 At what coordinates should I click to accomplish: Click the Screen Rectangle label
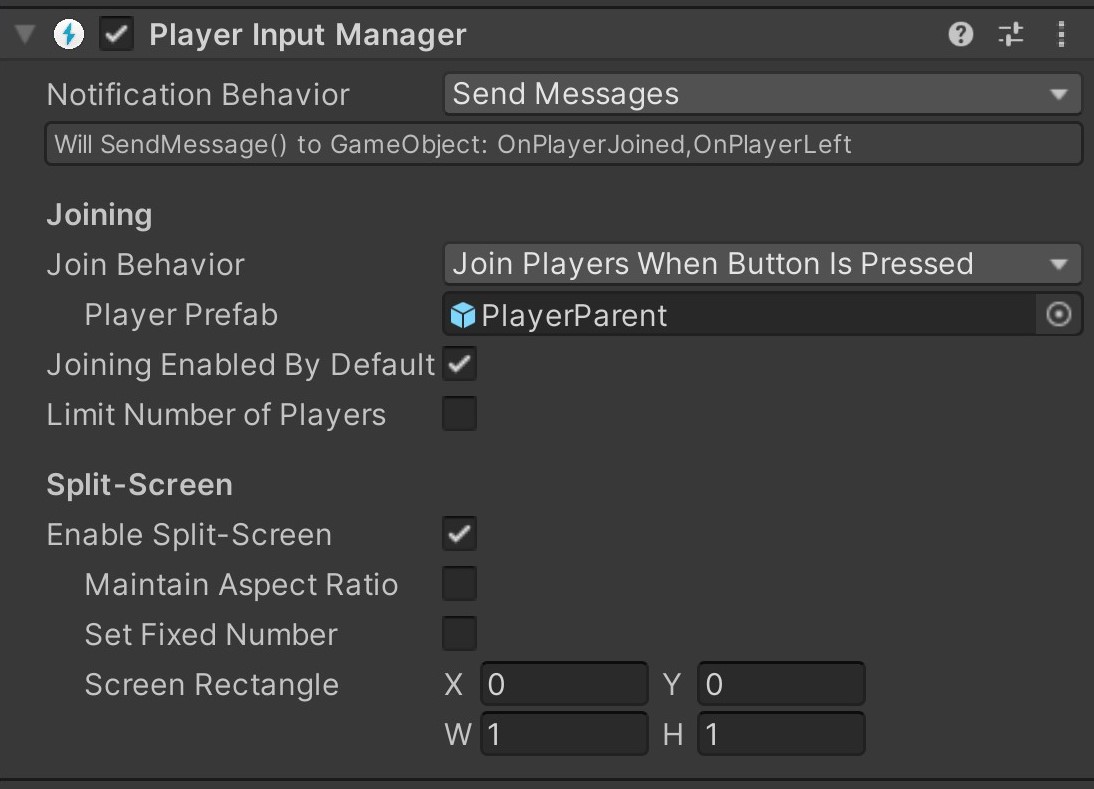pyautogui.click(x=212, y=685)
